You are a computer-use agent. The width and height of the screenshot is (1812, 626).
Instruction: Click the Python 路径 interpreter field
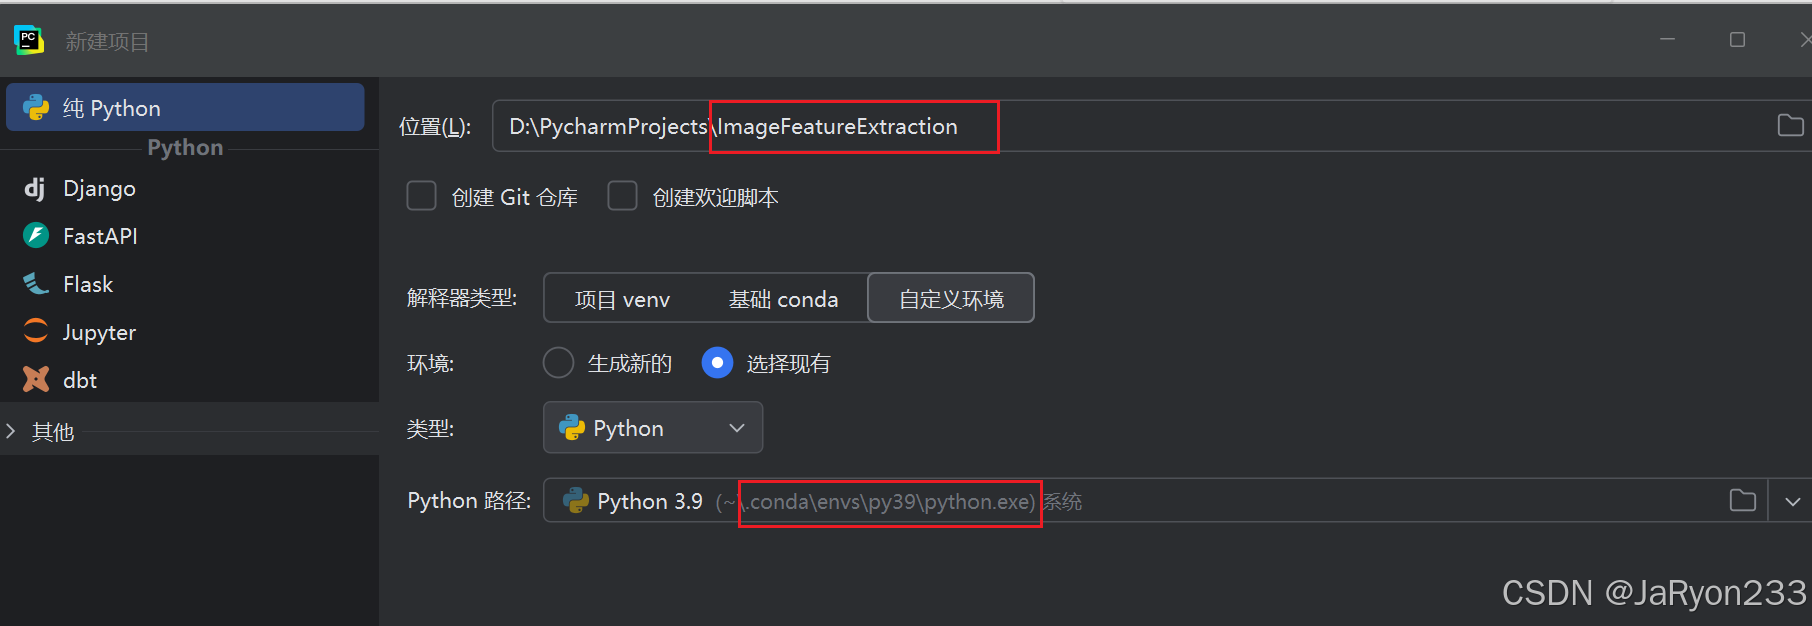coord(1155,500)
